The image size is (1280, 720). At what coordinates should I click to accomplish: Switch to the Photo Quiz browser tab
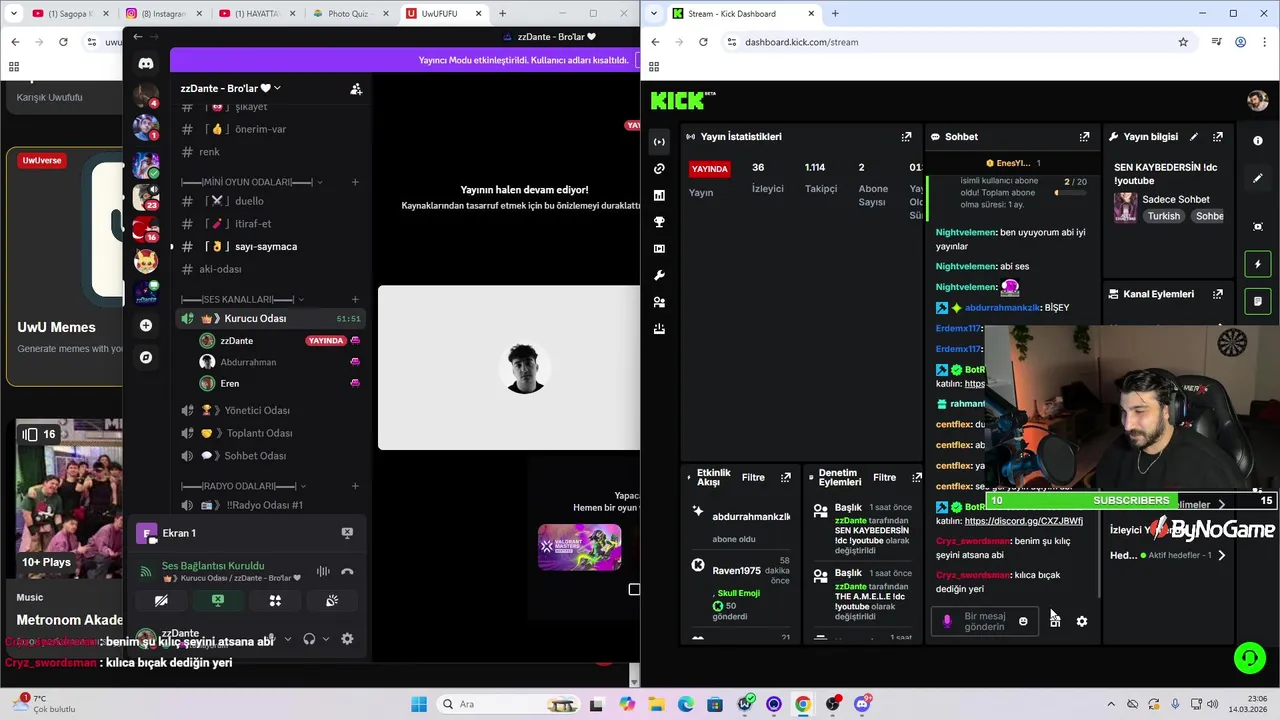[350, 14]
